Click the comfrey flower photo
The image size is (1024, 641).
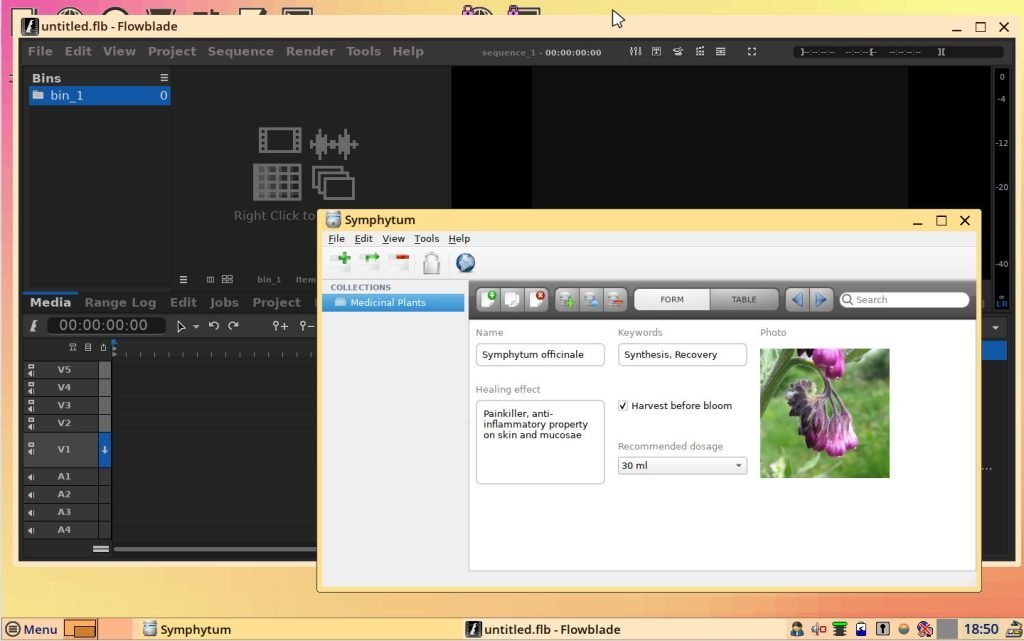[x=824, y=413]
